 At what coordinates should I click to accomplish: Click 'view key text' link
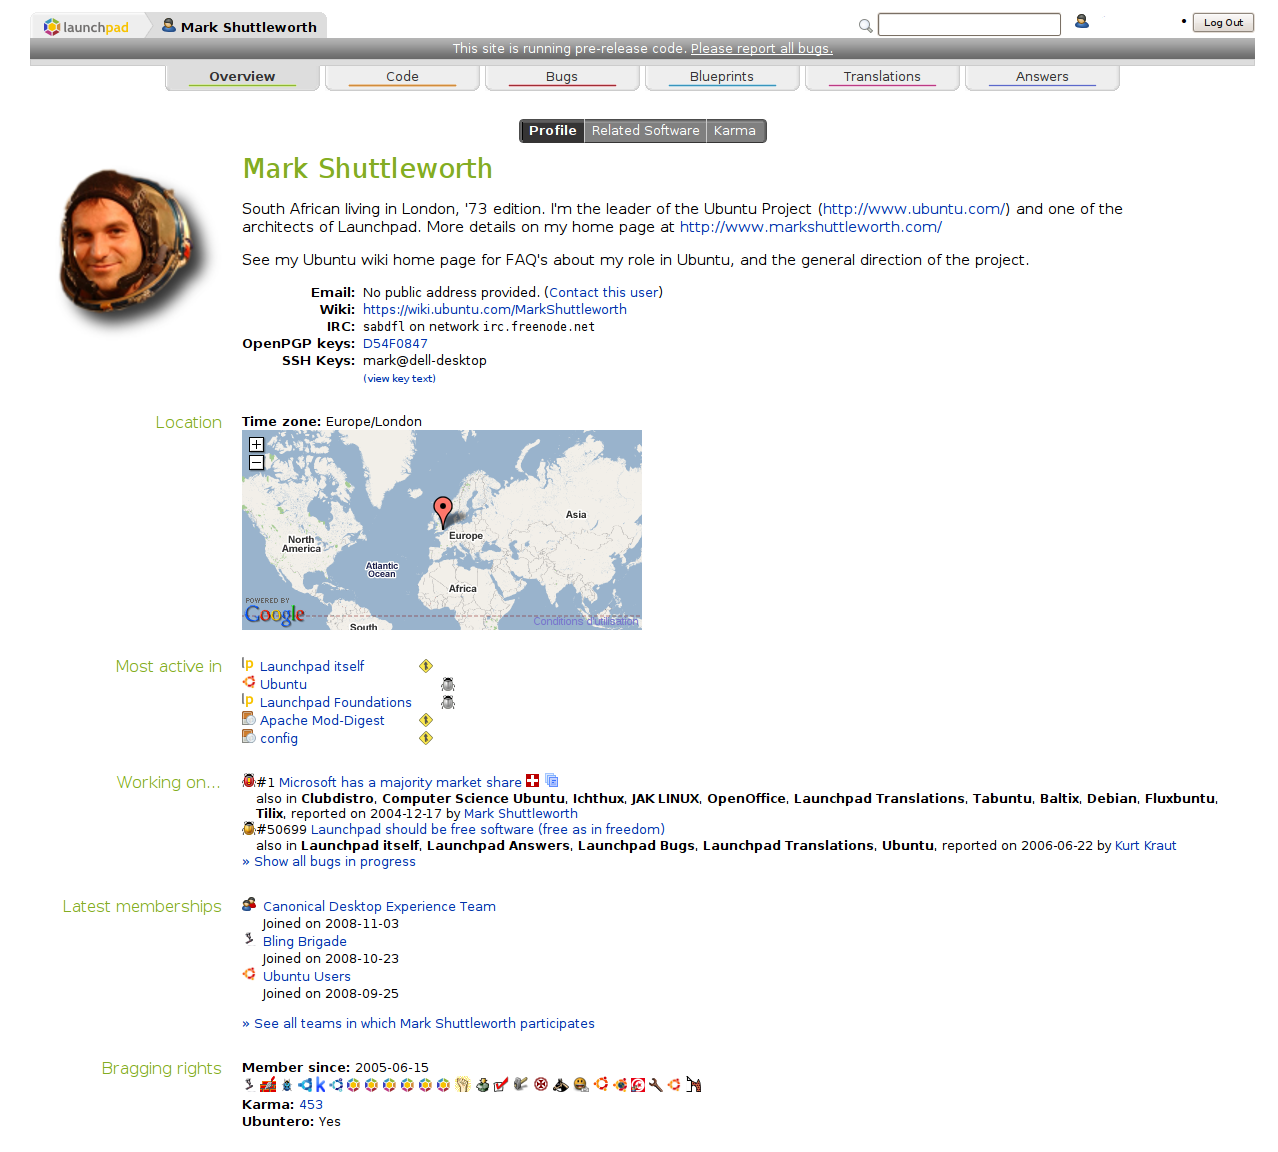(399, 379)
